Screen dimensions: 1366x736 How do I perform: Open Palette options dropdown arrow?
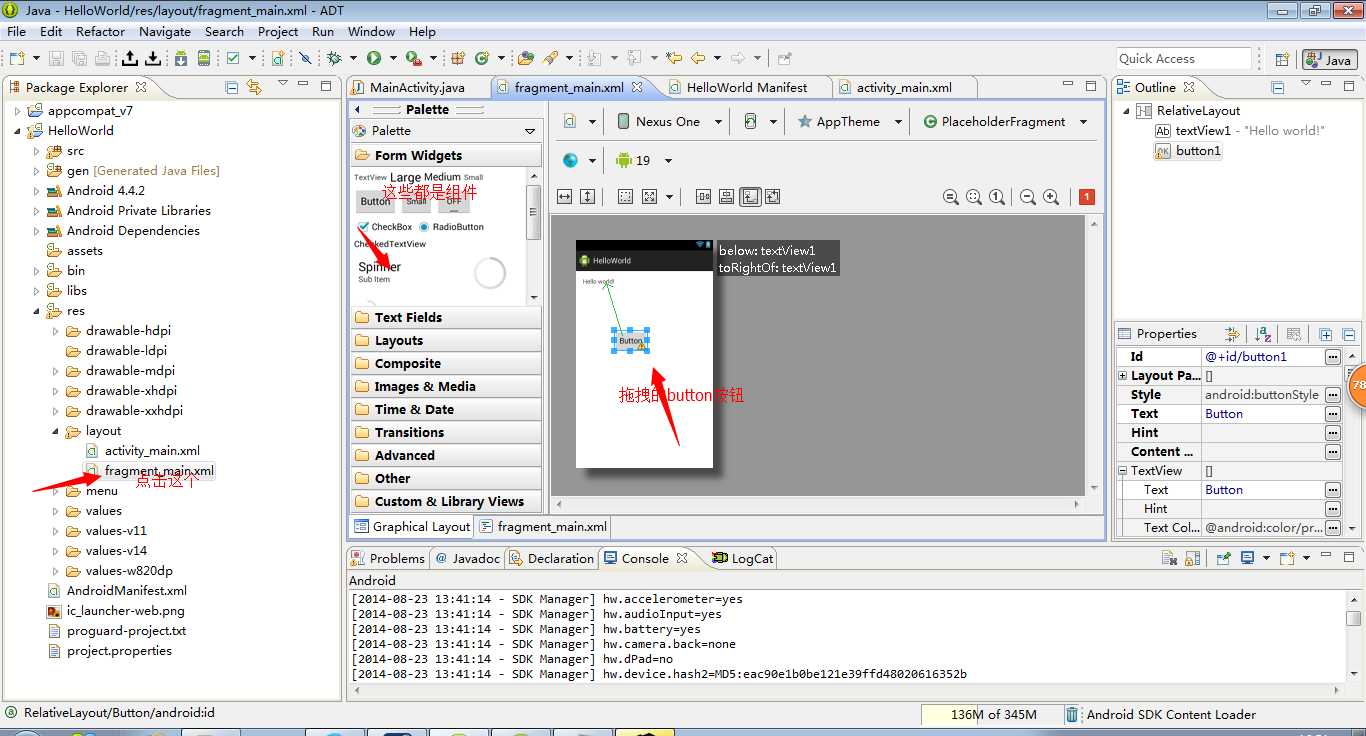click(530, 131)
